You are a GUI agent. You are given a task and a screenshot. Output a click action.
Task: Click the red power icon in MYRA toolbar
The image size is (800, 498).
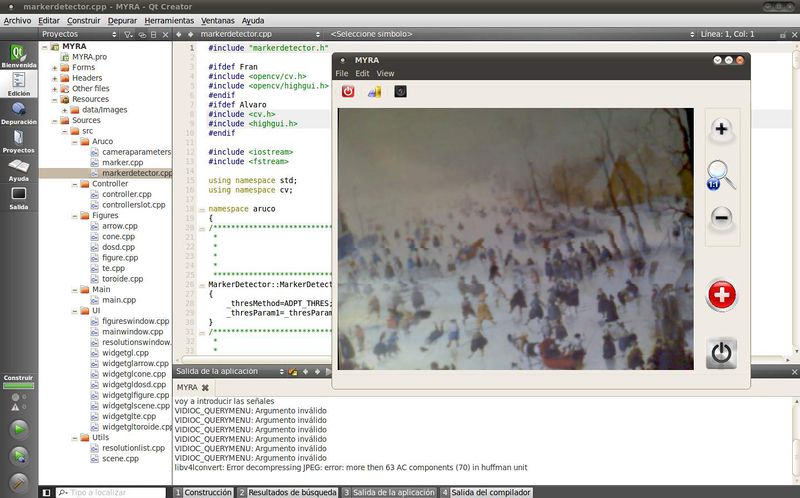pos(348,92)
